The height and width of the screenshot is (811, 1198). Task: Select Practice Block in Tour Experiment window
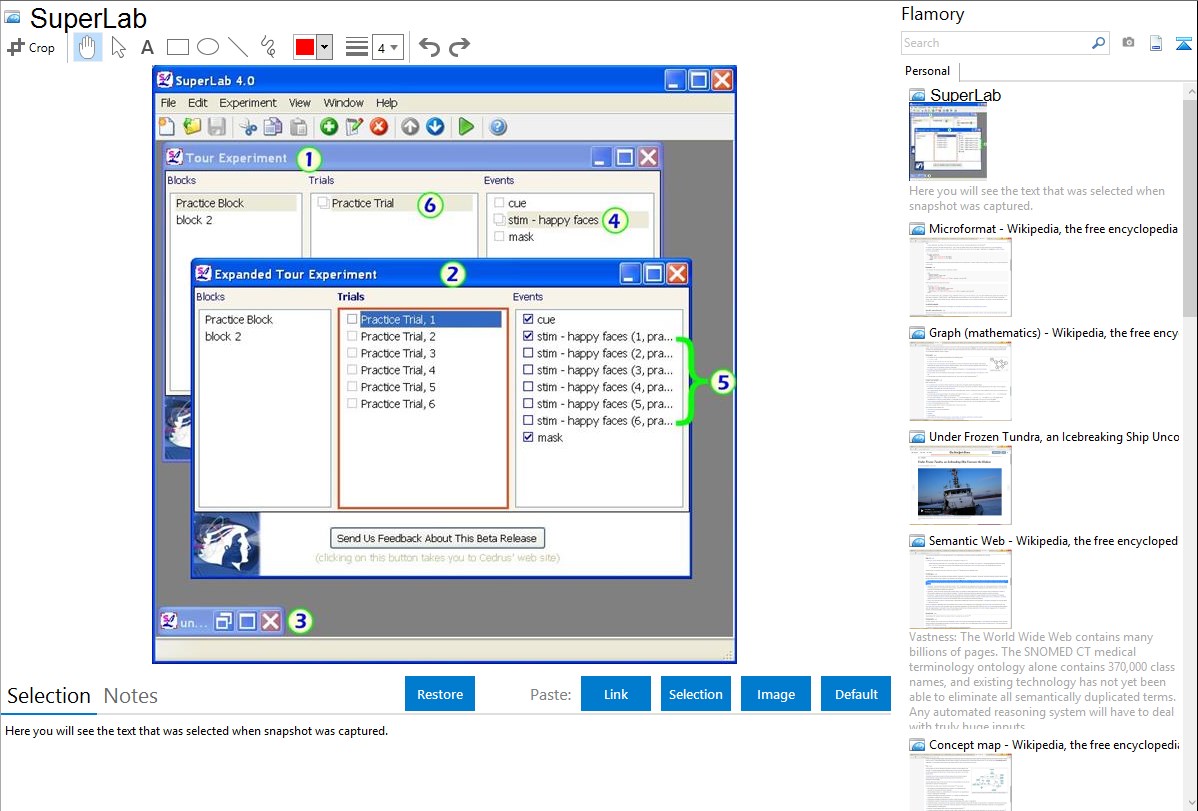(x=210, y=203)
